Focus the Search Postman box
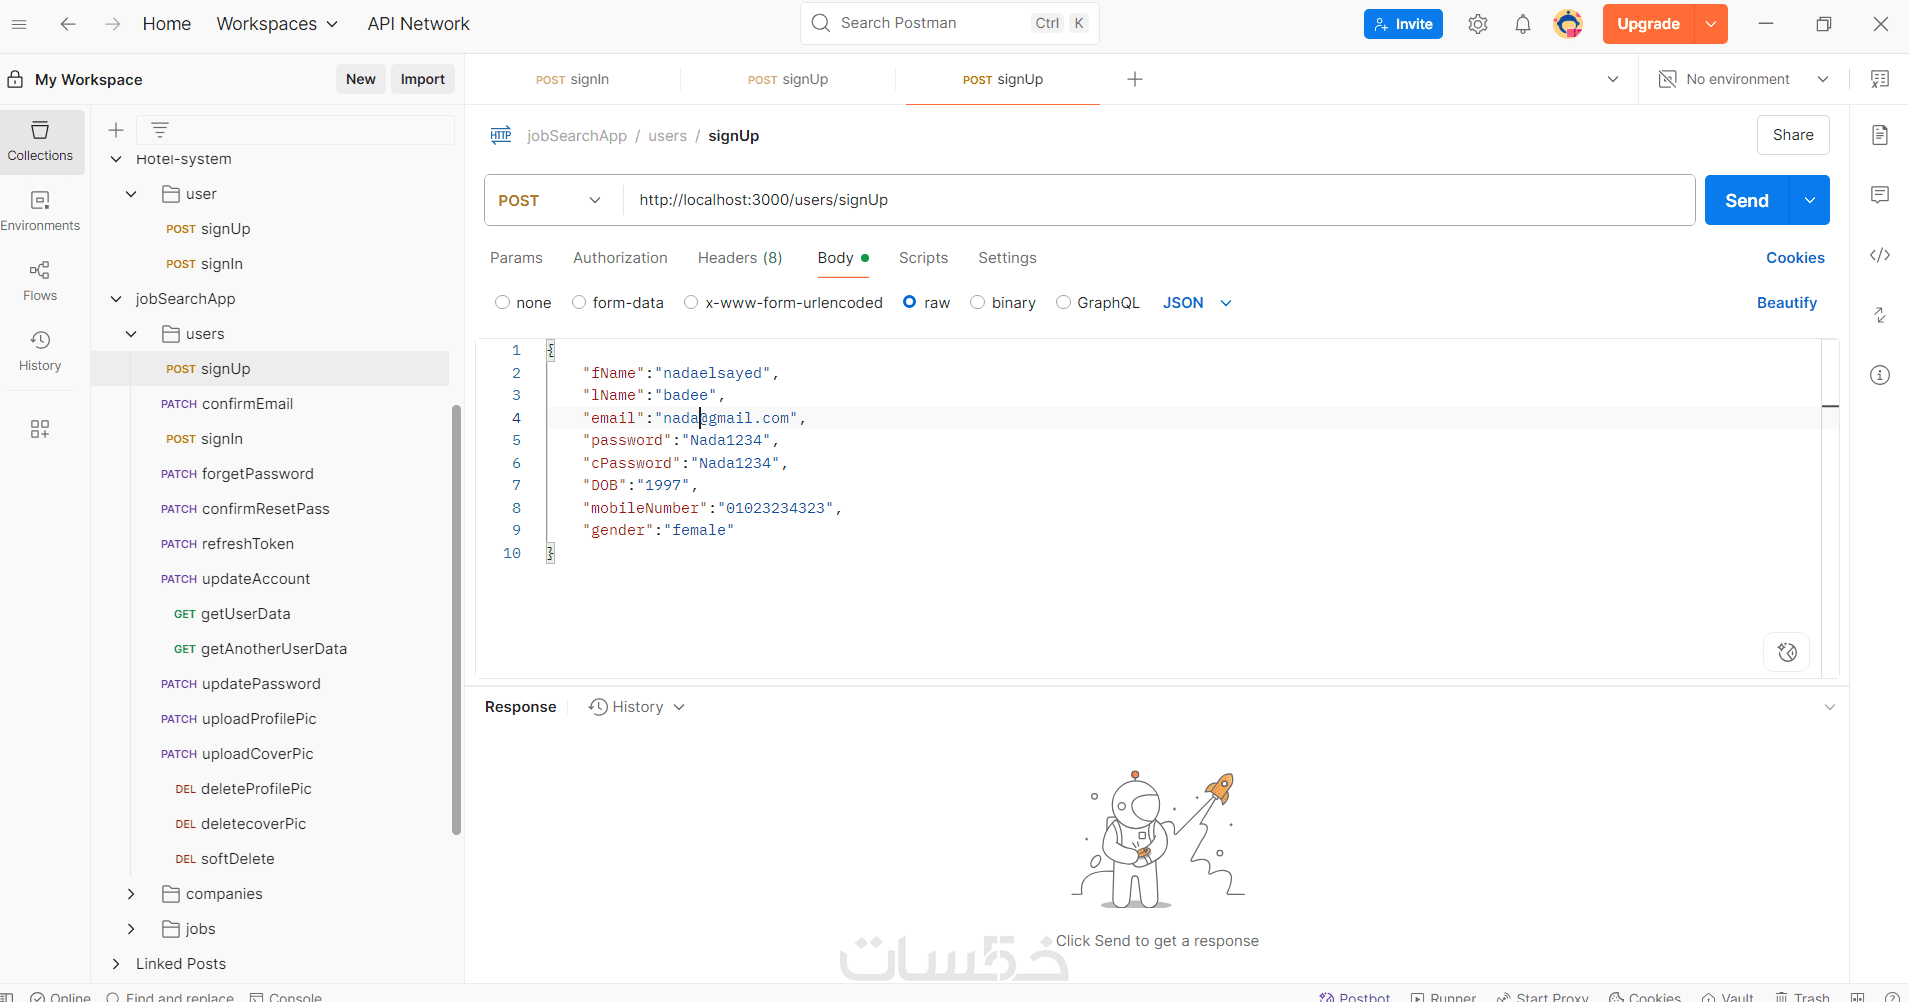1909x1002 pixels. 949,23
